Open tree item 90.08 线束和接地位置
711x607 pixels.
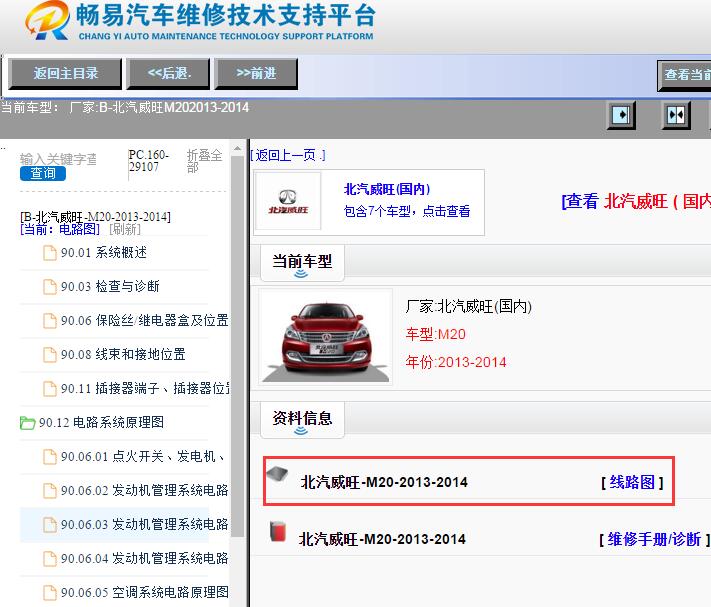(123, 355)
